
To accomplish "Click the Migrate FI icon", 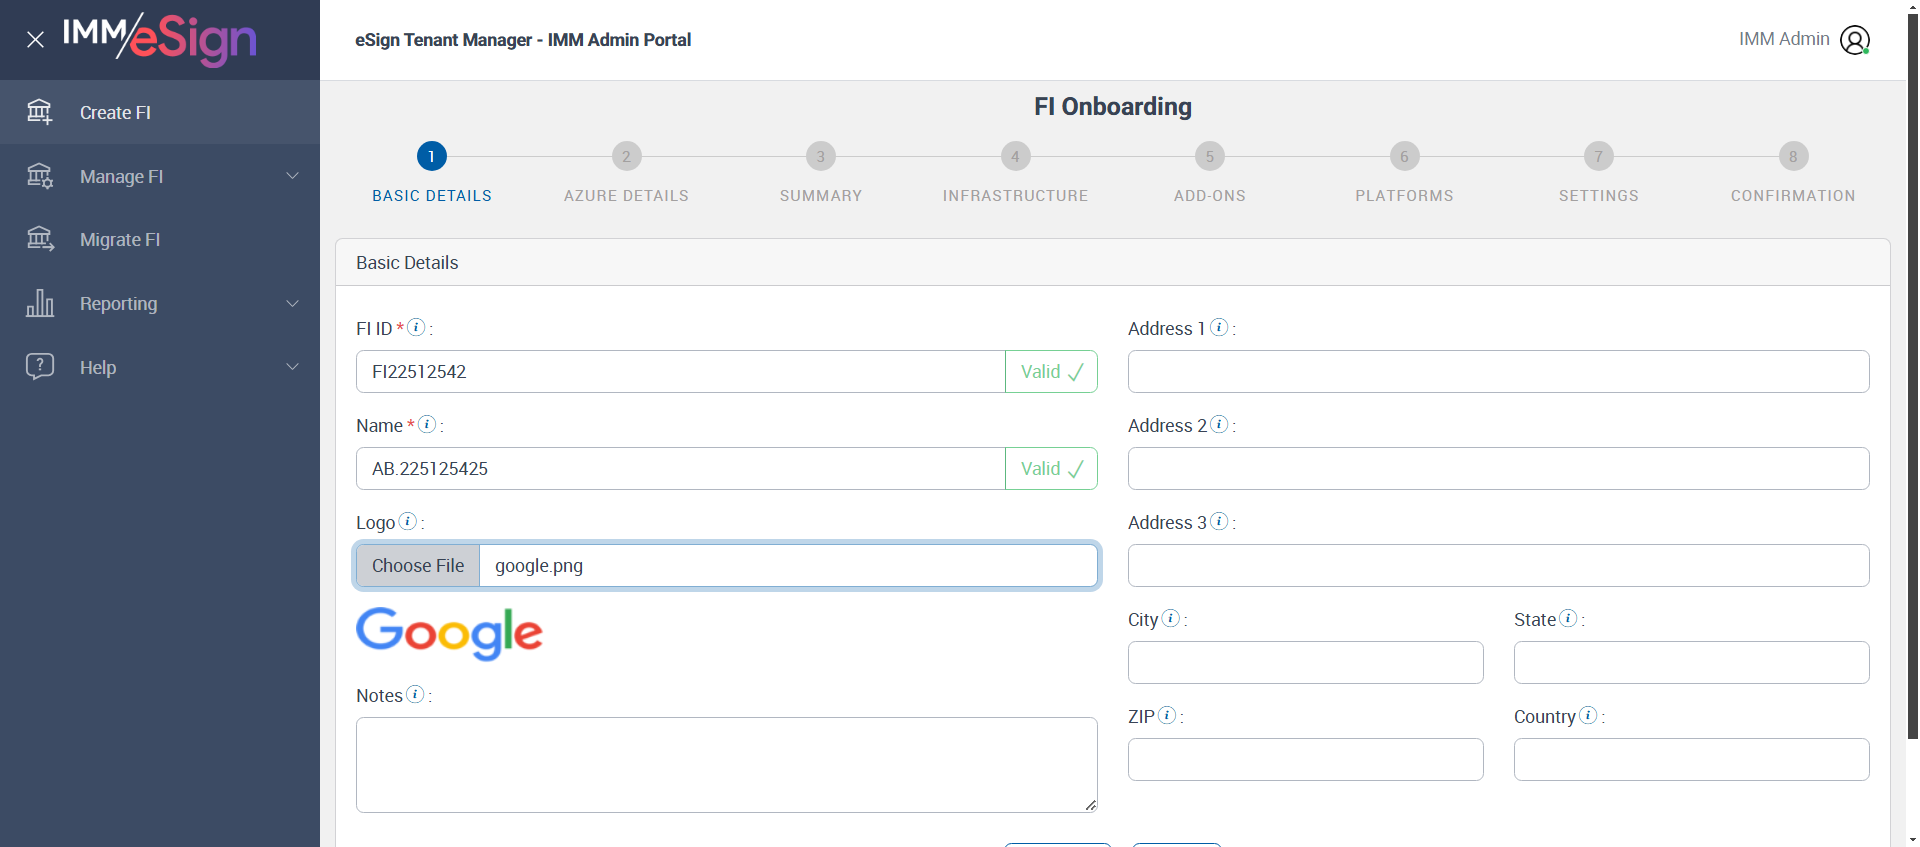I will (40, 239).
